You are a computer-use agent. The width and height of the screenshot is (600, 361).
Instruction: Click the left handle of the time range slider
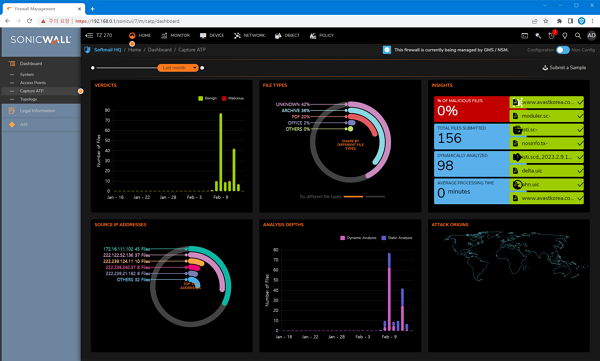[x=93, y=68]
